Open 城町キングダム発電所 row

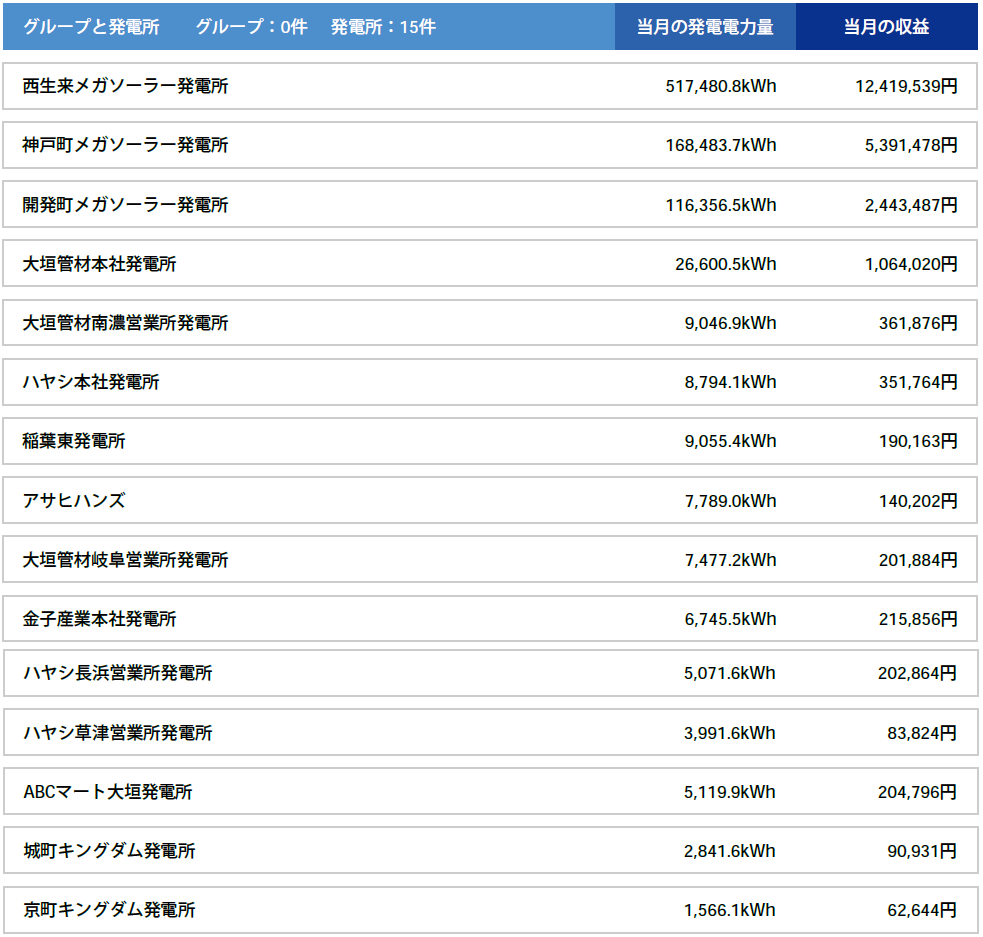490,851
